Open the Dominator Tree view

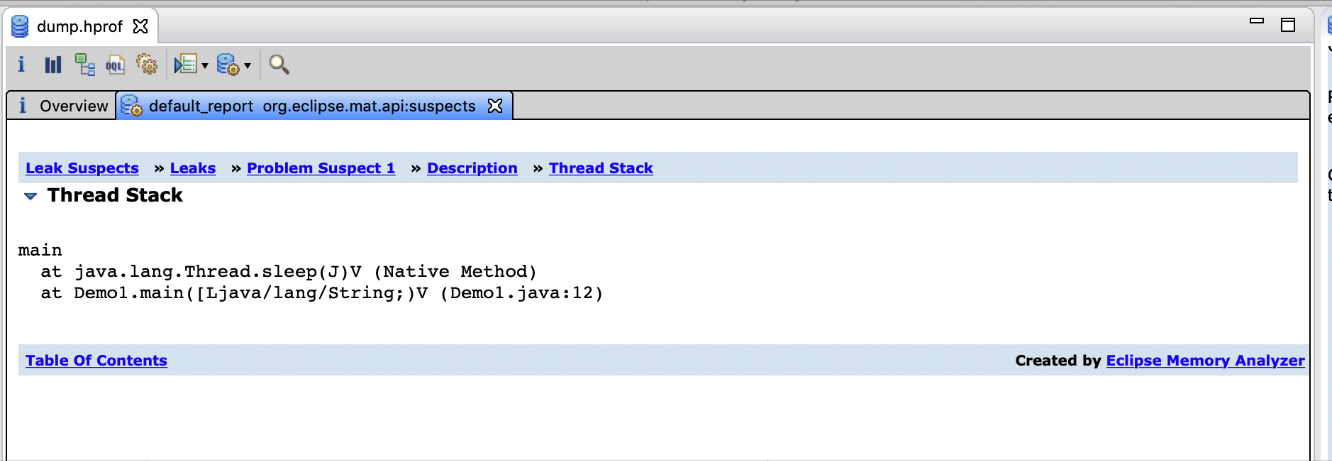coord(85,65)
